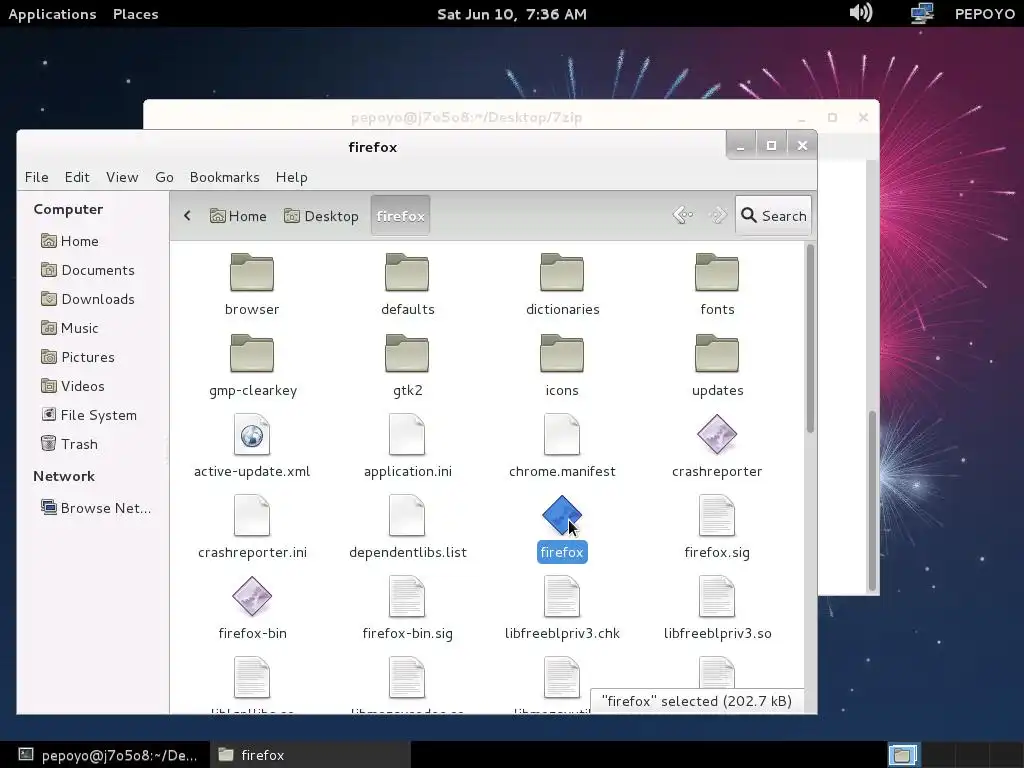Image resolution: width=1024 pixels, height=768 pixels.
Task: Open Trash in the sidebar
Action: point(69,444)
